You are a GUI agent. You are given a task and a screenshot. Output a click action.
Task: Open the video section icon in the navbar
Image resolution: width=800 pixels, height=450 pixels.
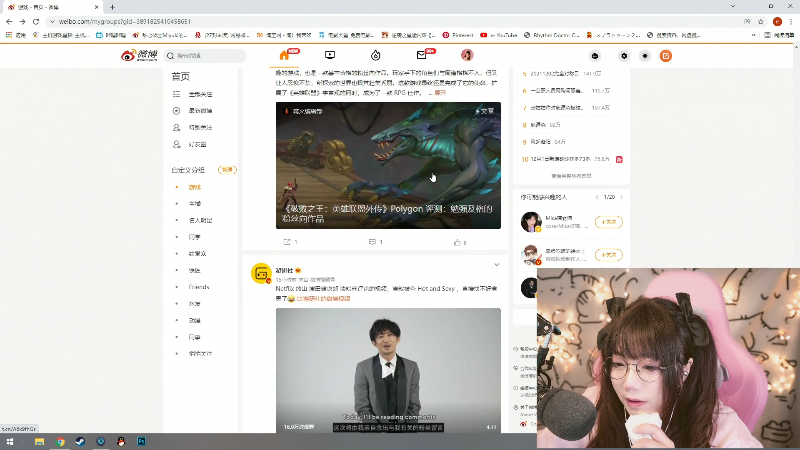click(x=330, y=55)
